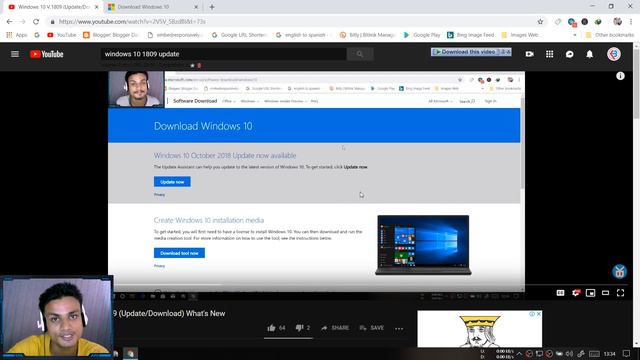
Task: Open more actions three-dot menu
Action: (x=399, y=328)
